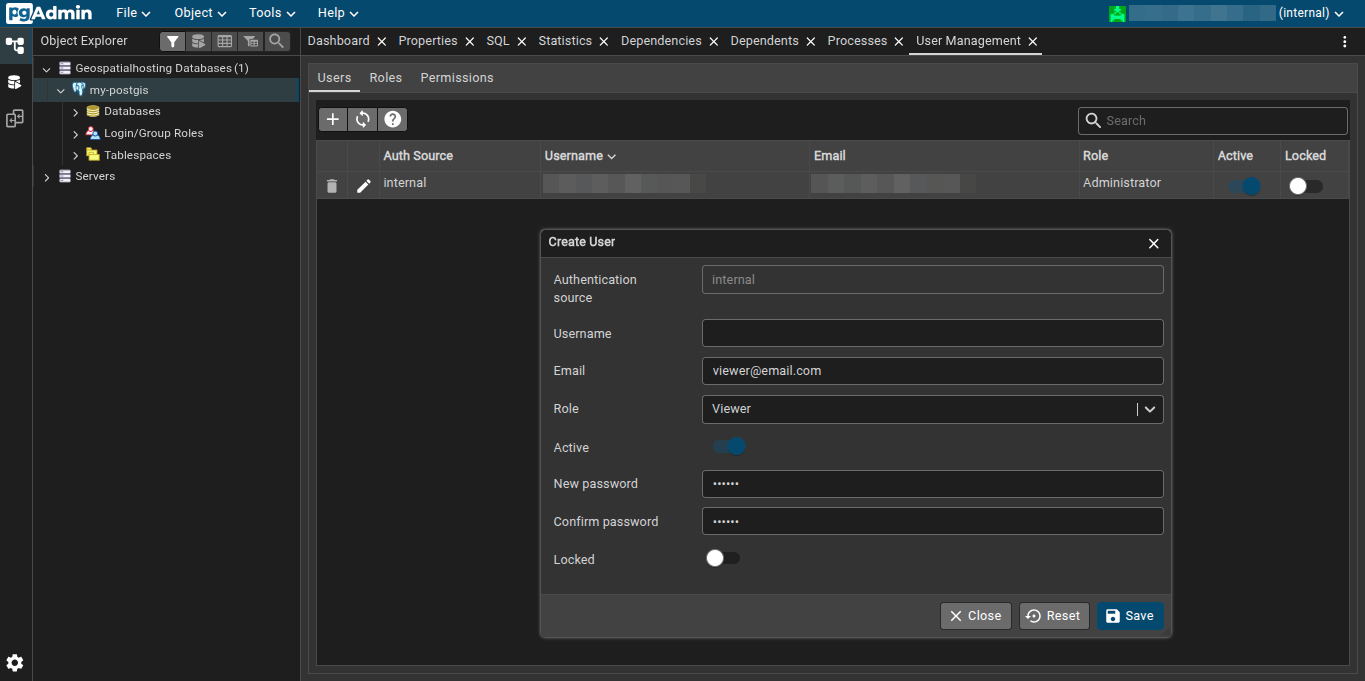The image size is (1365, 681).
Task: Click the View Data table grid icon
Action: (225, 41)
